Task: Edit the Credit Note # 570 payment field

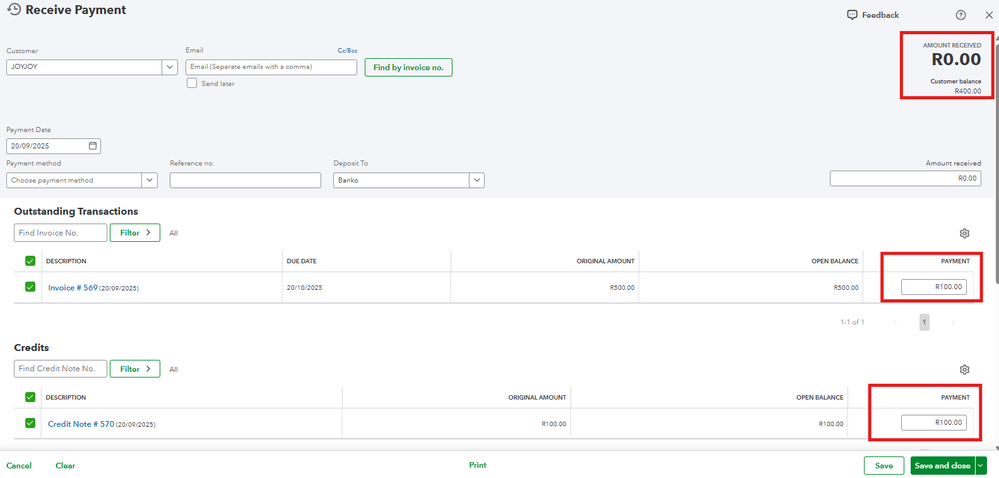Action: [x=933, y=423]
